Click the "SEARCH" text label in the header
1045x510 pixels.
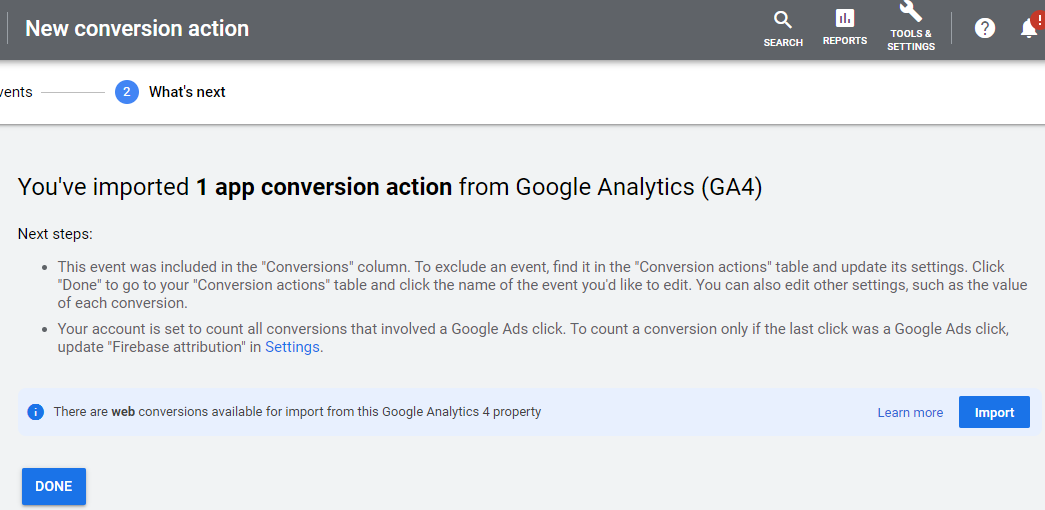click(783, 43)
